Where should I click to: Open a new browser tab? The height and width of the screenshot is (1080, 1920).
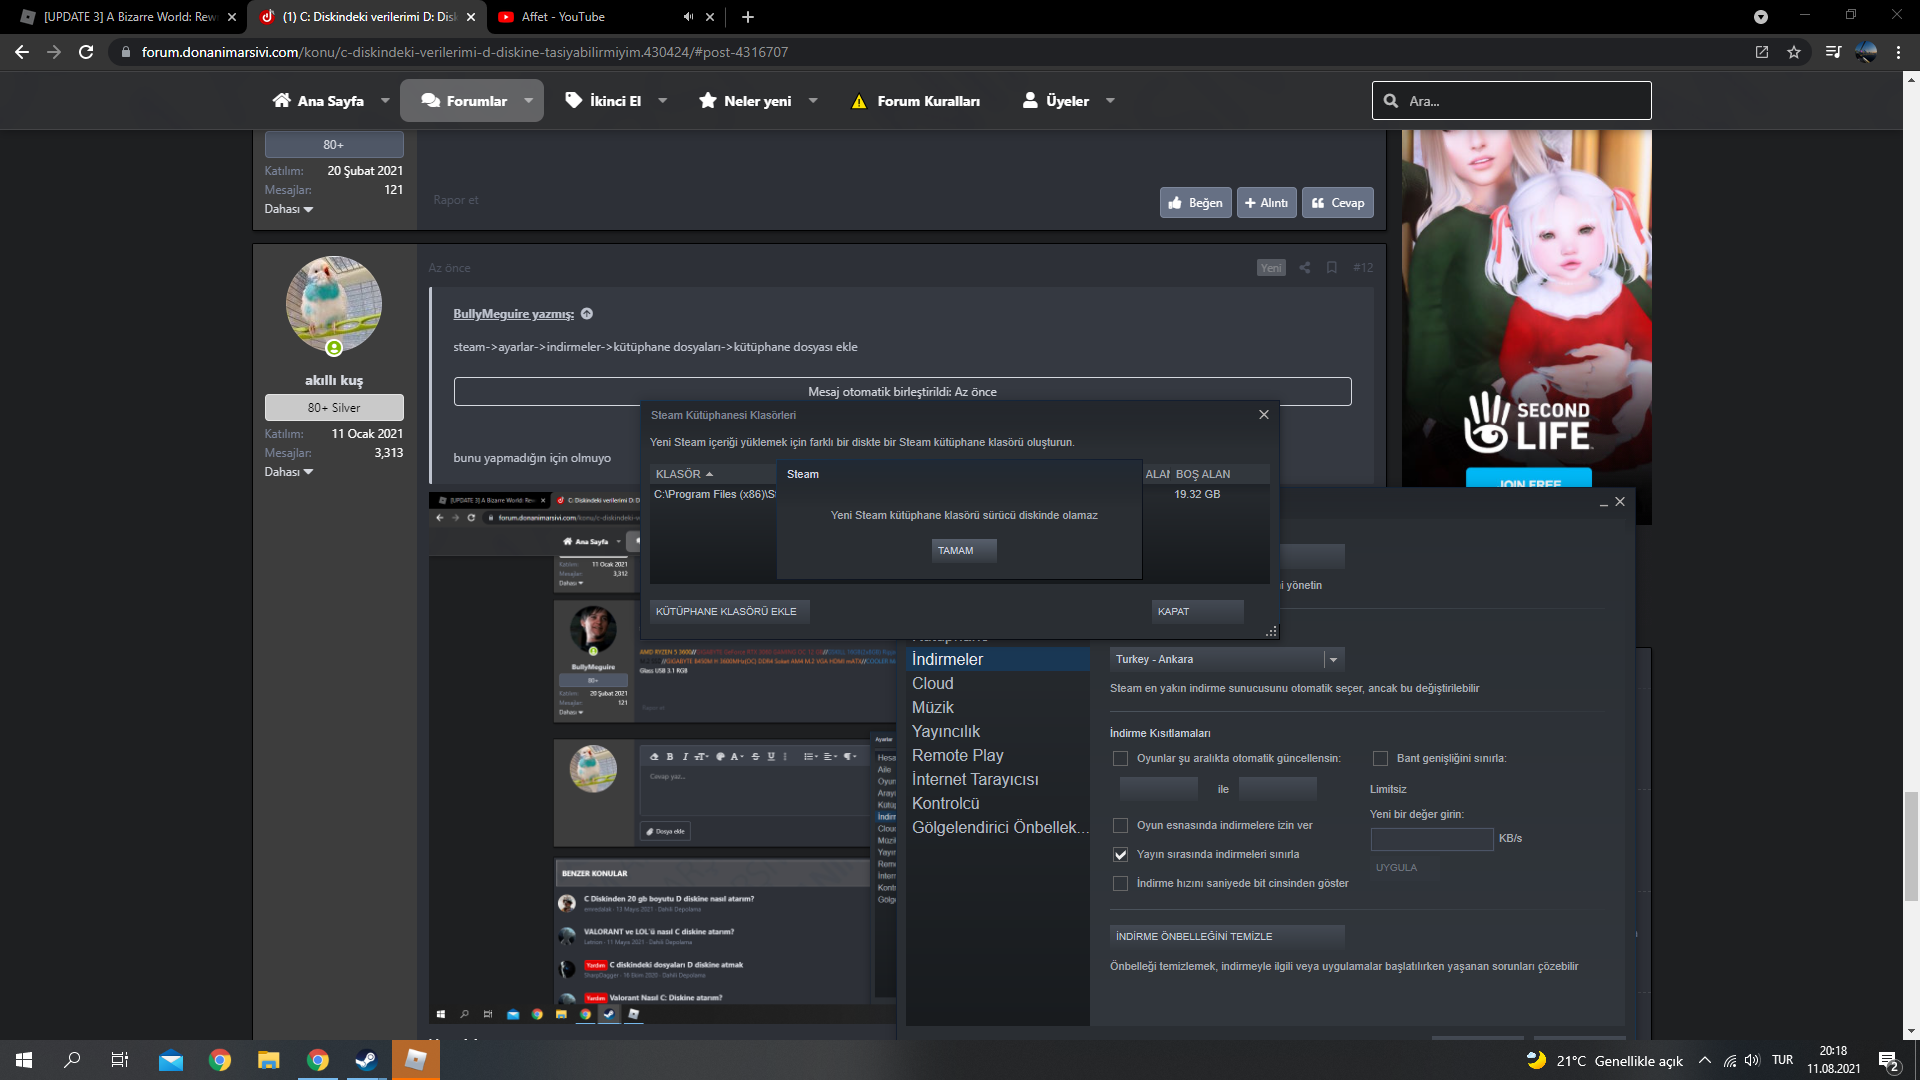click(x=748, y=17)
